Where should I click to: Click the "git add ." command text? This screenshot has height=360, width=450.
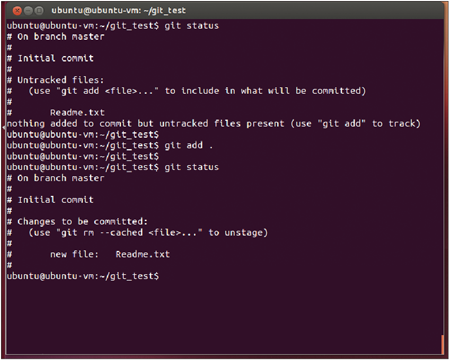189,145
